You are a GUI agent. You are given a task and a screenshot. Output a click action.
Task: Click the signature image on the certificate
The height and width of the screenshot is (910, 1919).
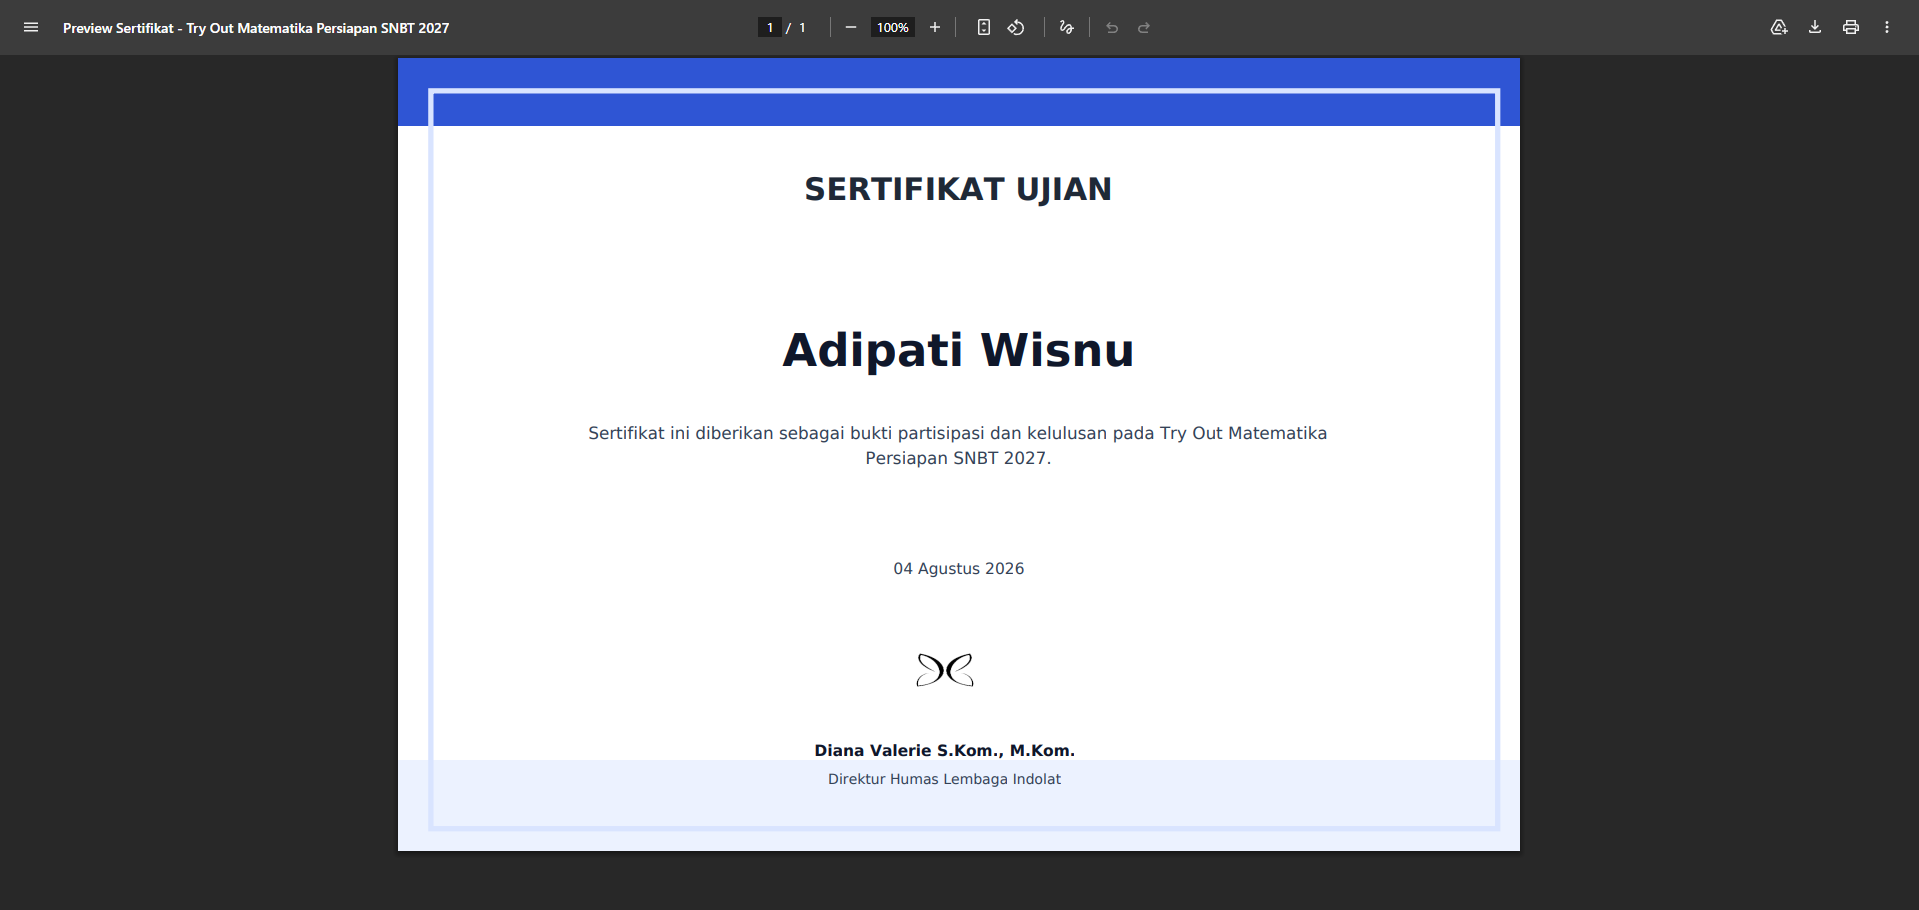tap(945, 670)
